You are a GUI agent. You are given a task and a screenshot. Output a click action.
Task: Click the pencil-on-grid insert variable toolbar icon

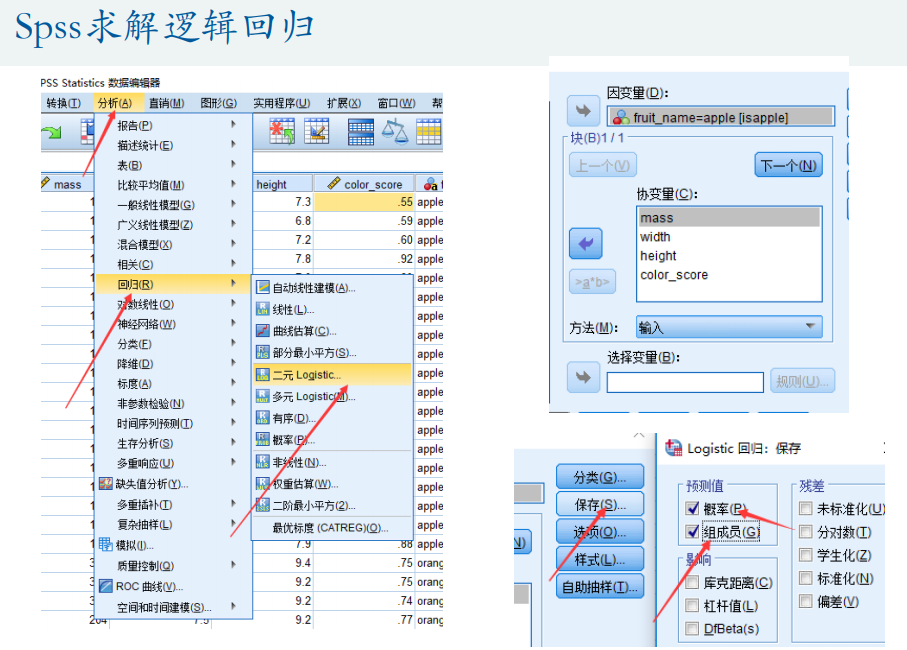point(316,131)
